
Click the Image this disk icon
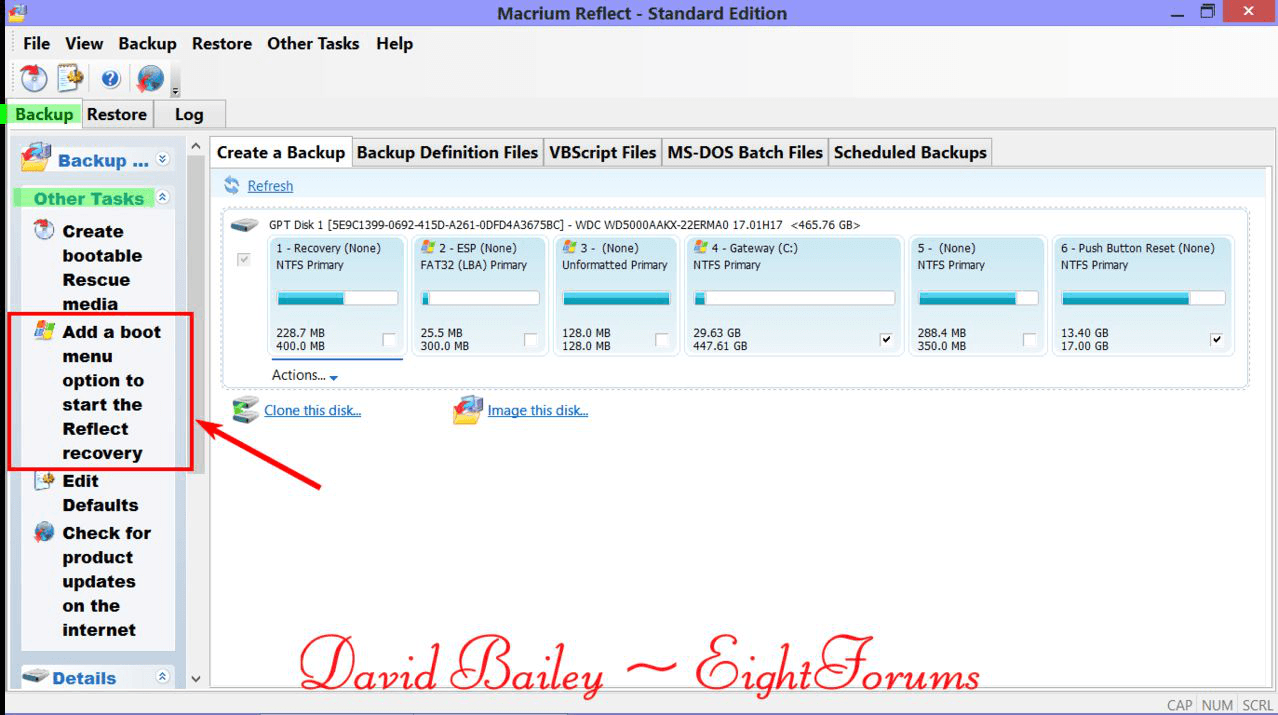point(467,410)
